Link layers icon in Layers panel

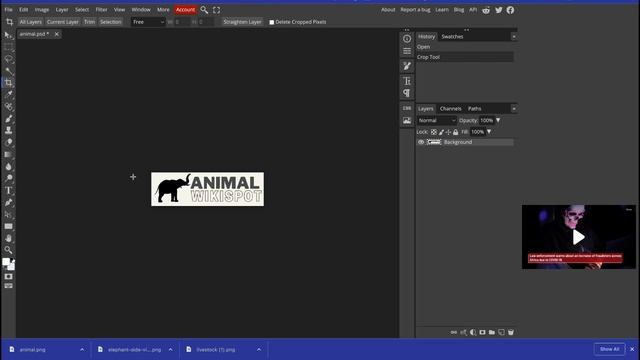(x=453, y=332)
